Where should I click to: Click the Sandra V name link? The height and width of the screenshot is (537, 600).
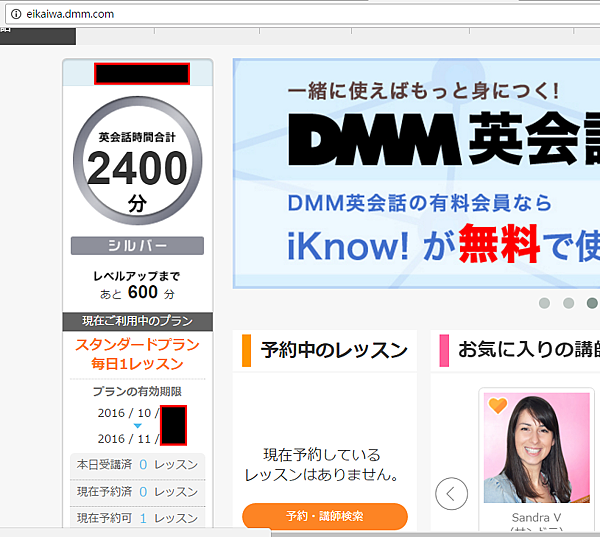tap(536, 517)
